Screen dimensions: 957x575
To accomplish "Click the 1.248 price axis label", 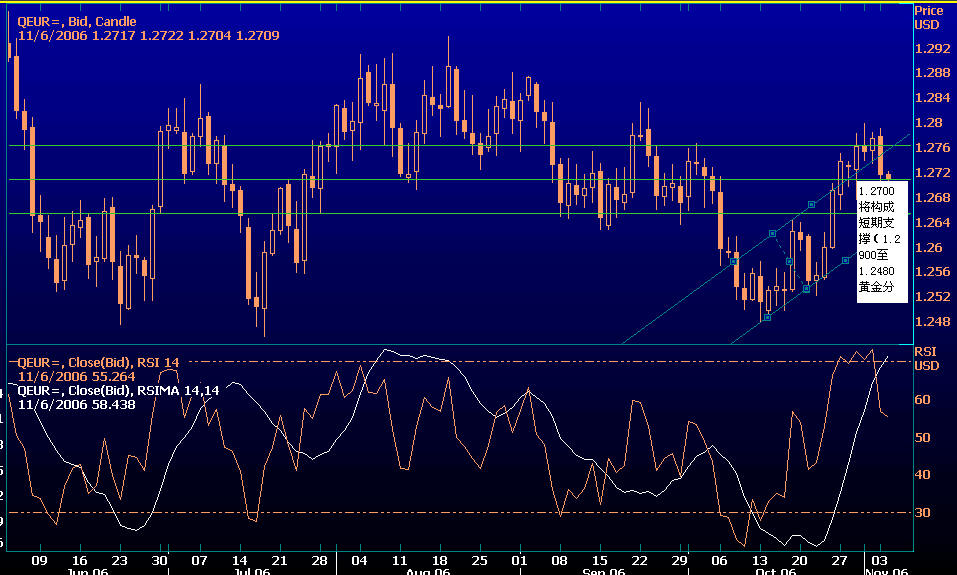I will click(932, 322).
